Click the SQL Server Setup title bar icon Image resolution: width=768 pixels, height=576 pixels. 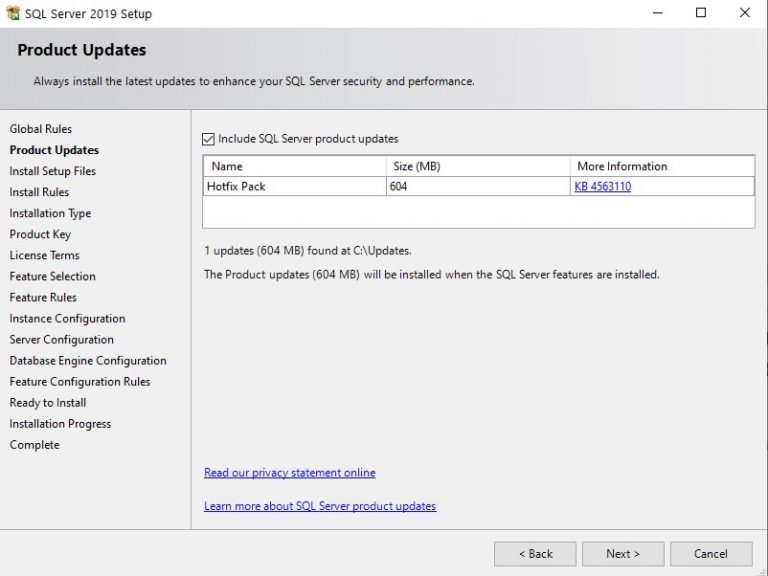click(13, 13)
